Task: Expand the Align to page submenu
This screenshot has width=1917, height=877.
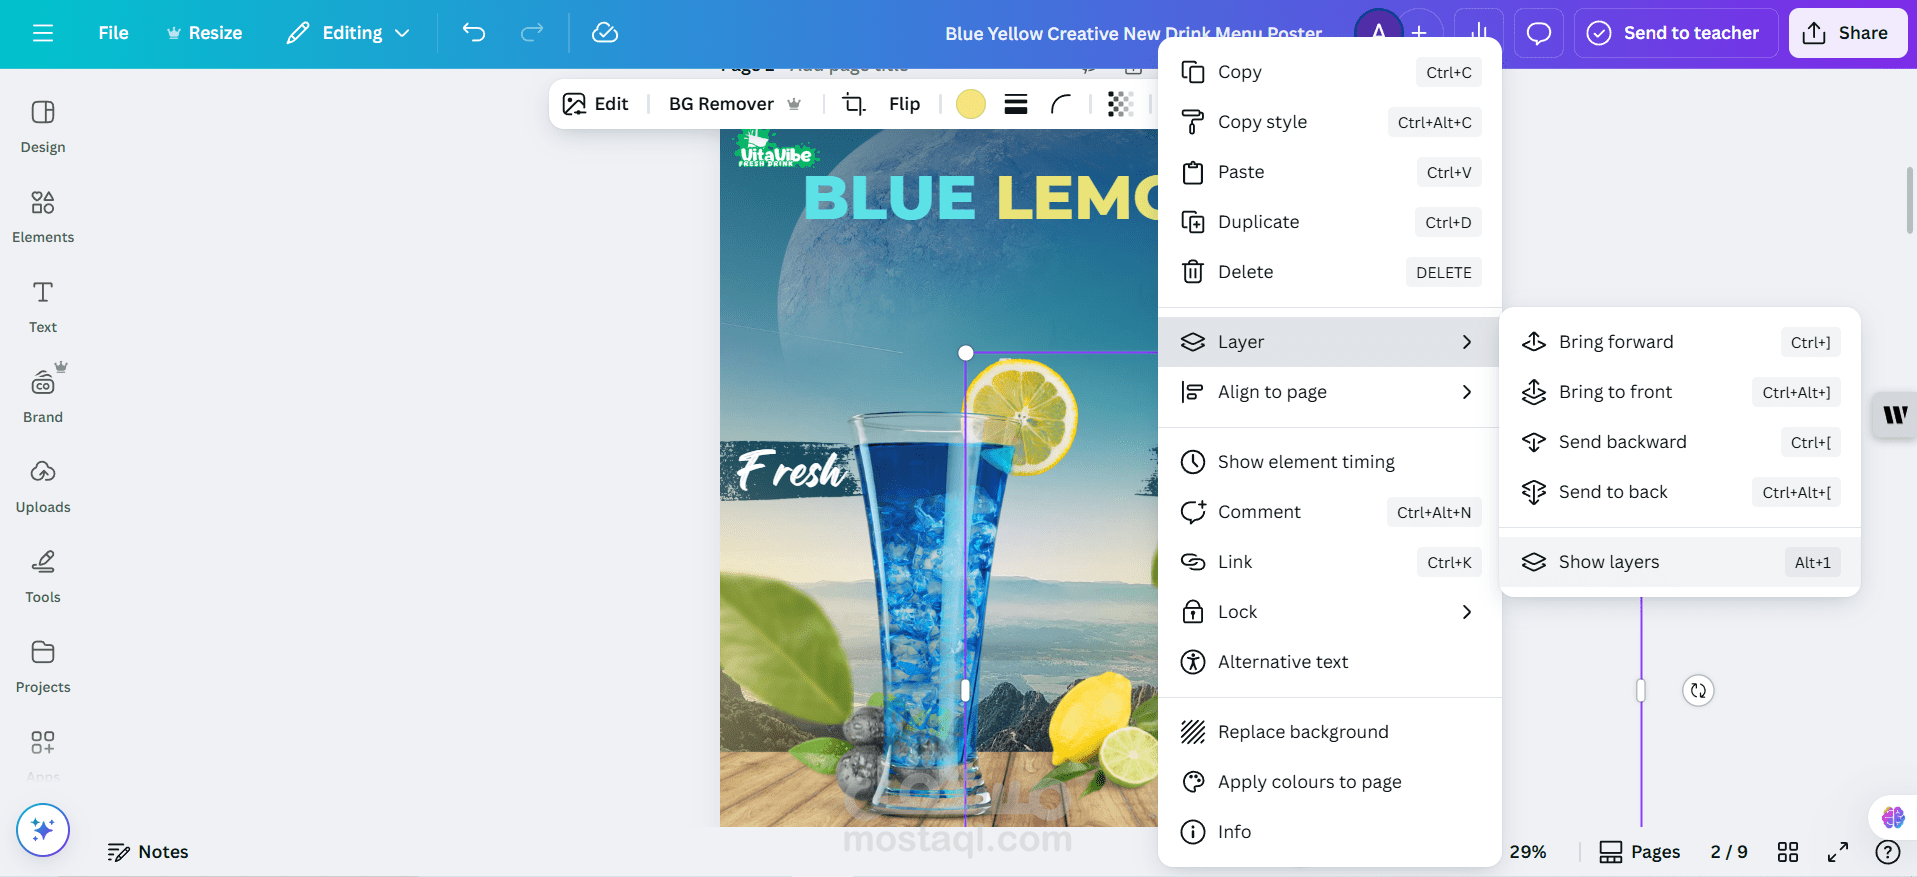Action: [x=1330, y=392]
